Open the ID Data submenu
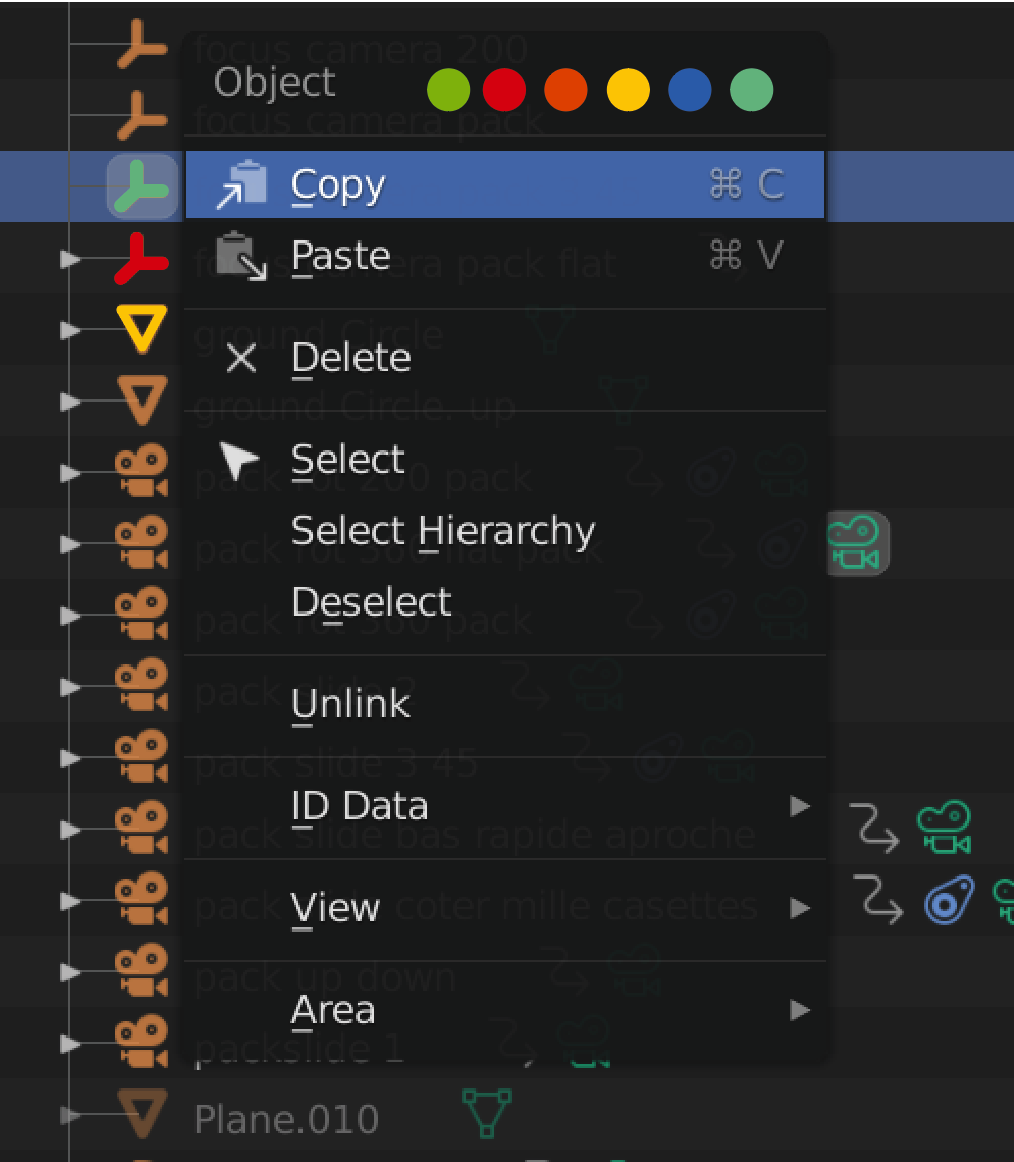This screenshot has height=1162, width=1014. click(x=505, y=806)
